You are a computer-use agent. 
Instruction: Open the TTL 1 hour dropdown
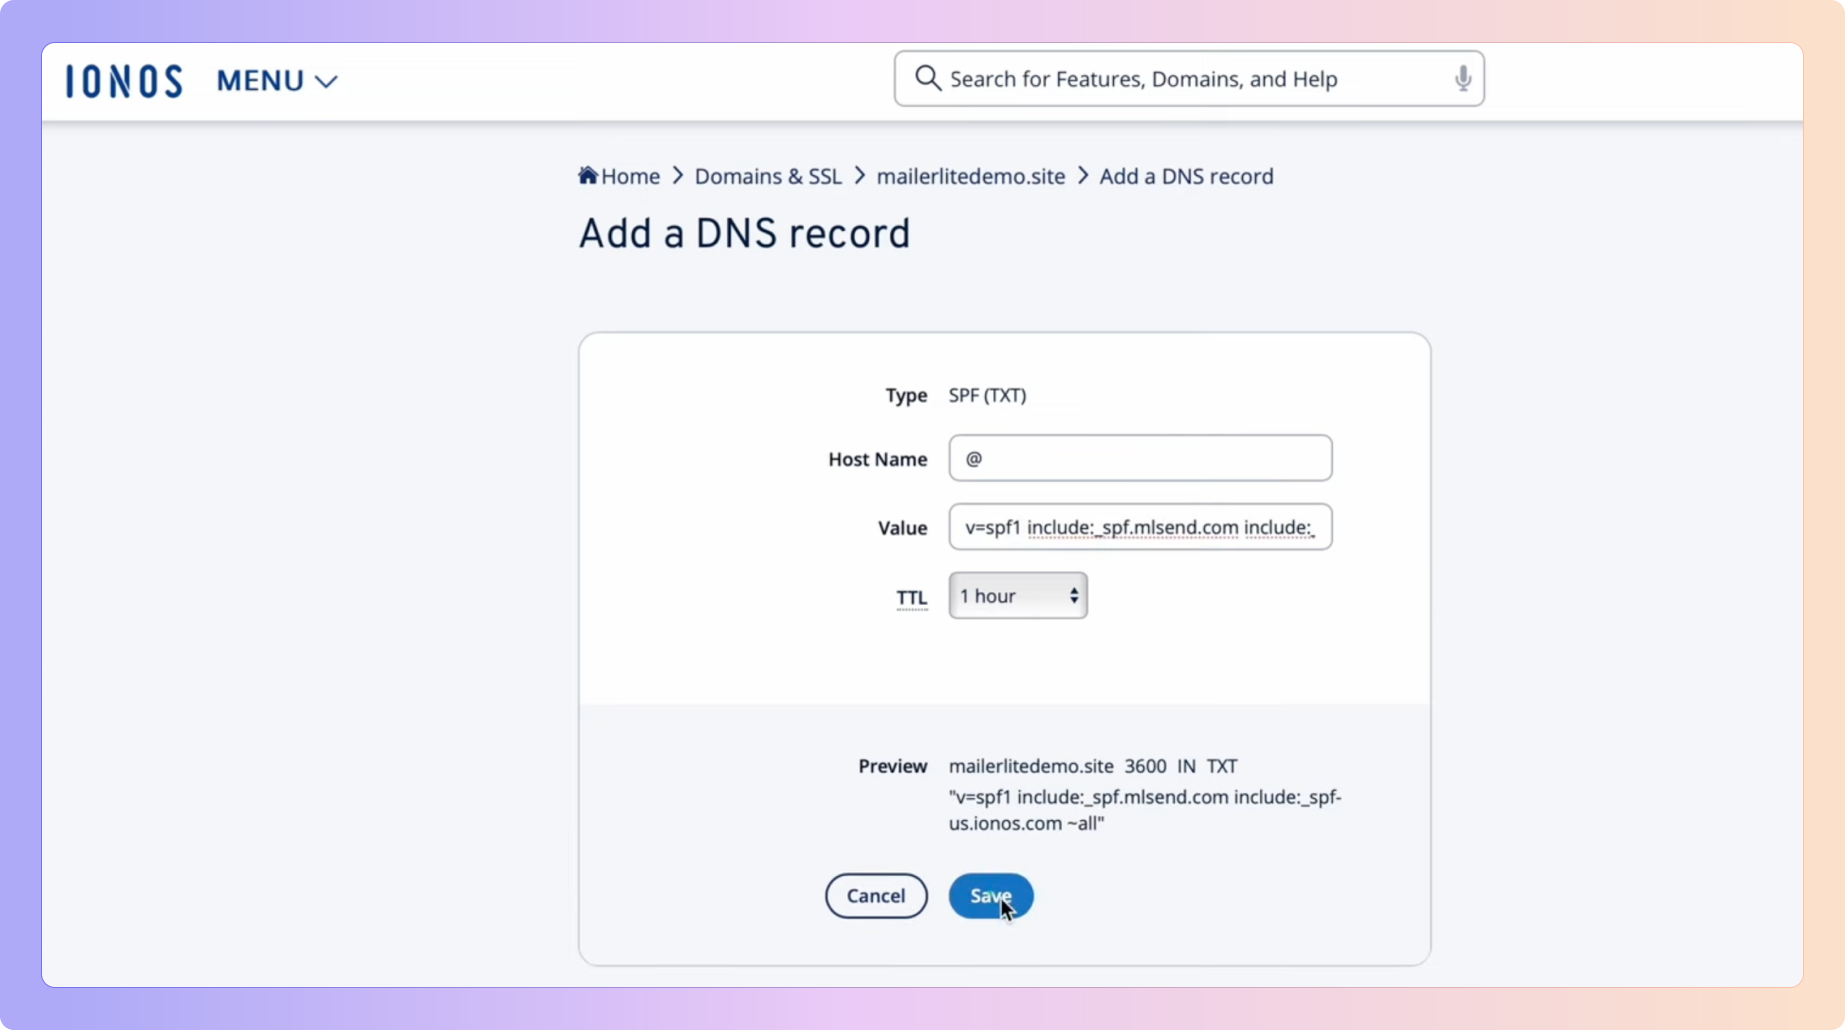coord(1018,596)
